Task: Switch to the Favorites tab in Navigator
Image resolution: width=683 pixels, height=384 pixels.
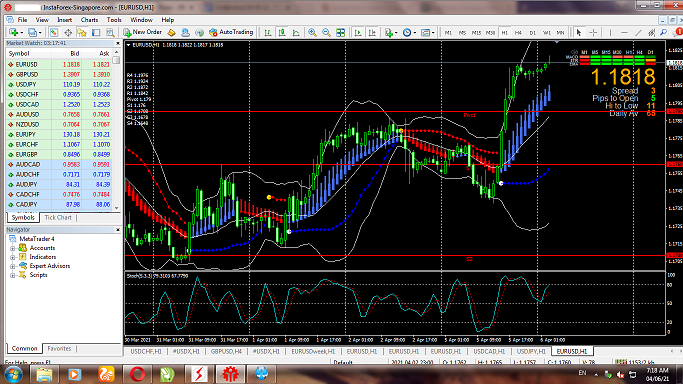Action: point(59,348)
